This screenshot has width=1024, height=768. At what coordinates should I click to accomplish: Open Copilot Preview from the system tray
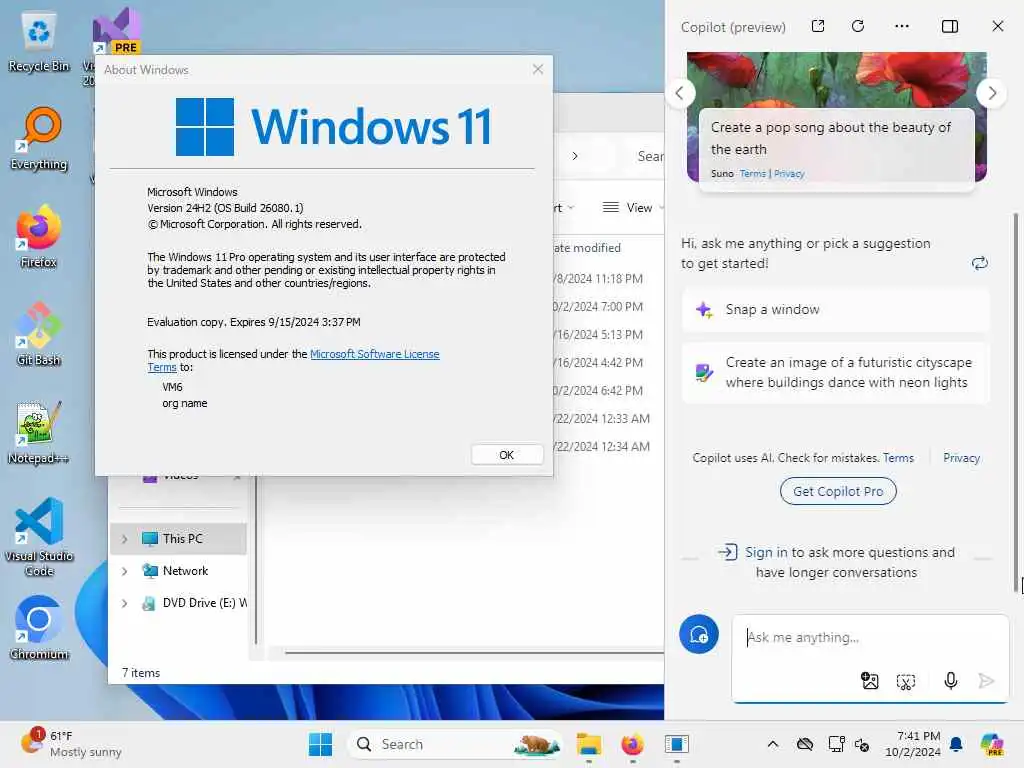[992, 744]
